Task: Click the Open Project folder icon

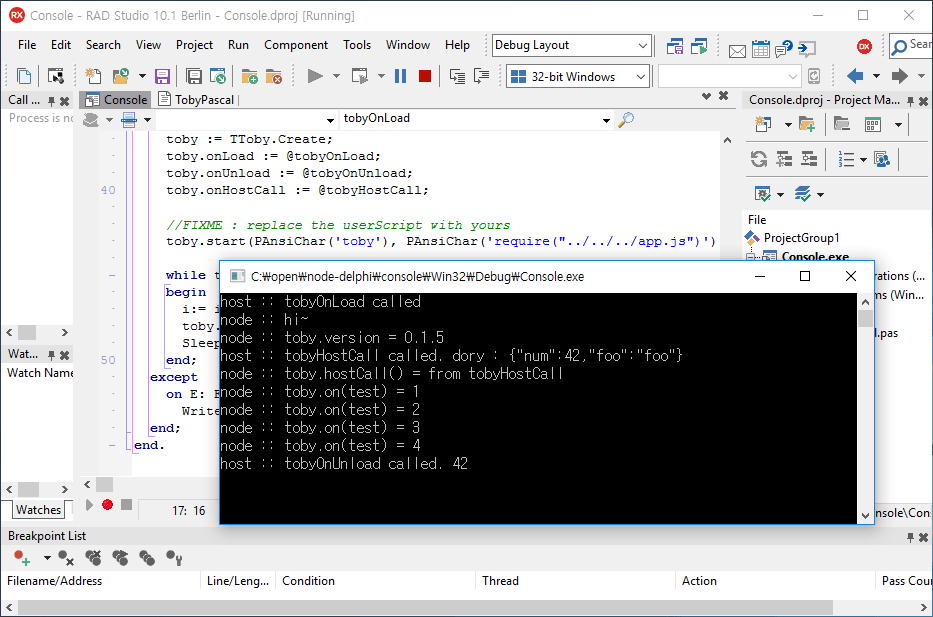Action: click(121, 76)
